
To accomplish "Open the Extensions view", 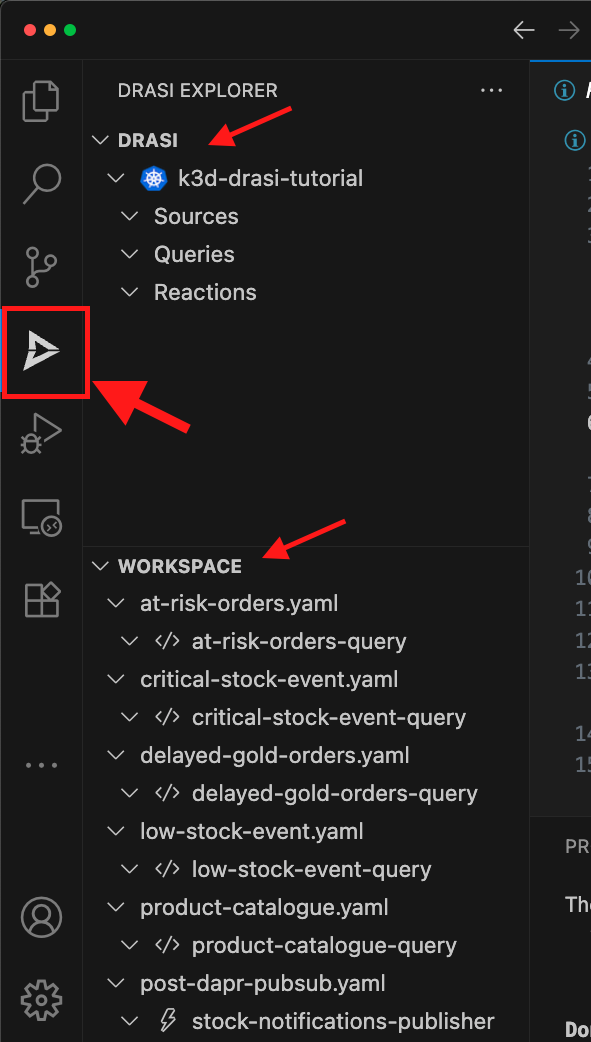I will point(41,597).
